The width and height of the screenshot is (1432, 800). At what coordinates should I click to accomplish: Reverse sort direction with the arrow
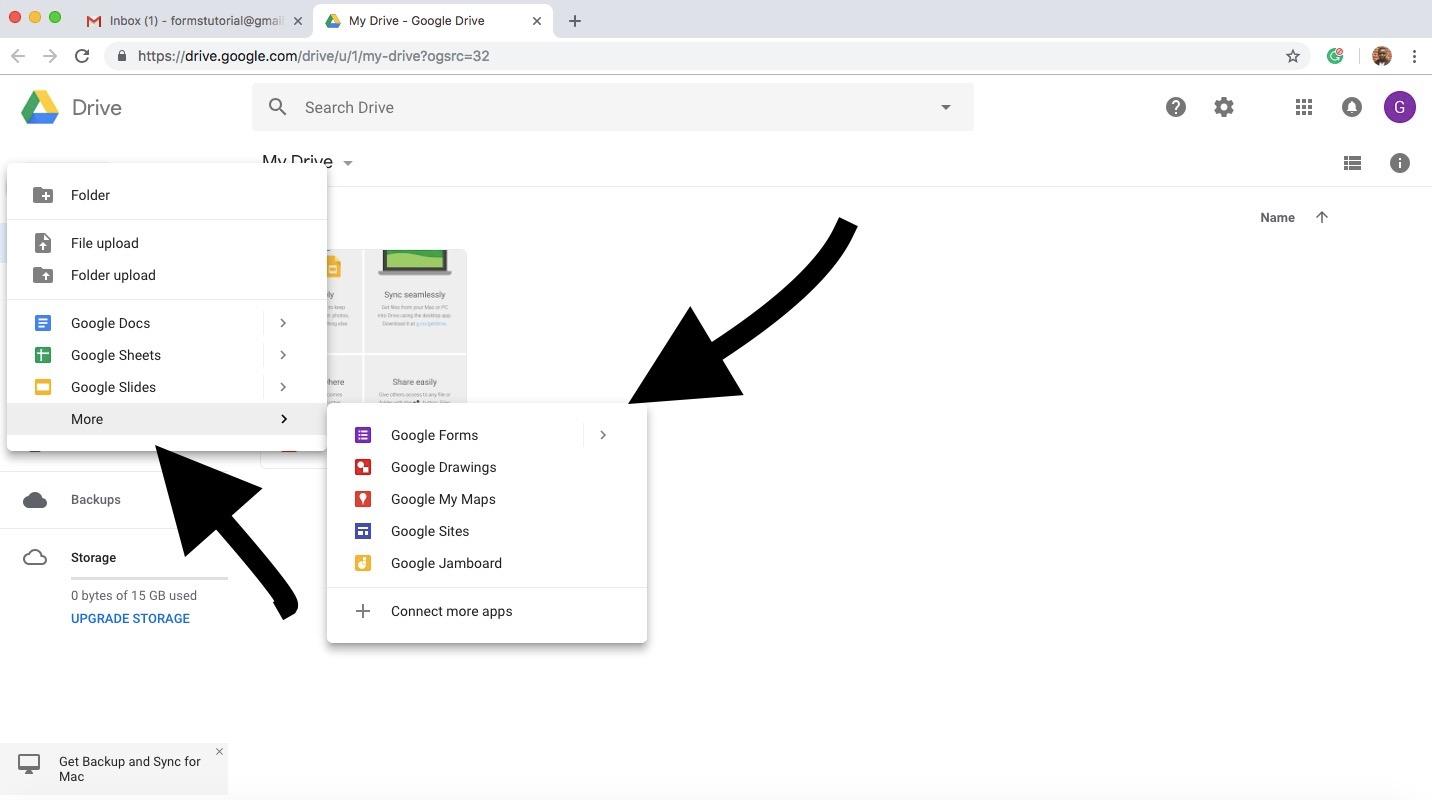click(1322, 217)
